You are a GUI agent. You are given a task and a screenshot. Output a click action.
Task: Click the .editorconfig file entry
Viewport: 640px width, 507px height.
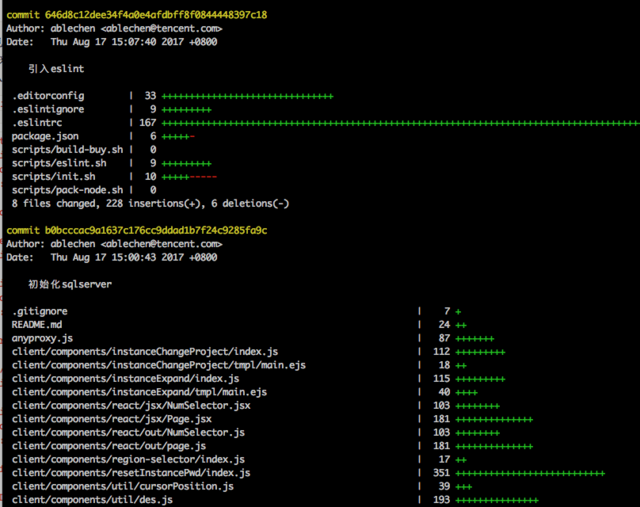coord(48,96)
